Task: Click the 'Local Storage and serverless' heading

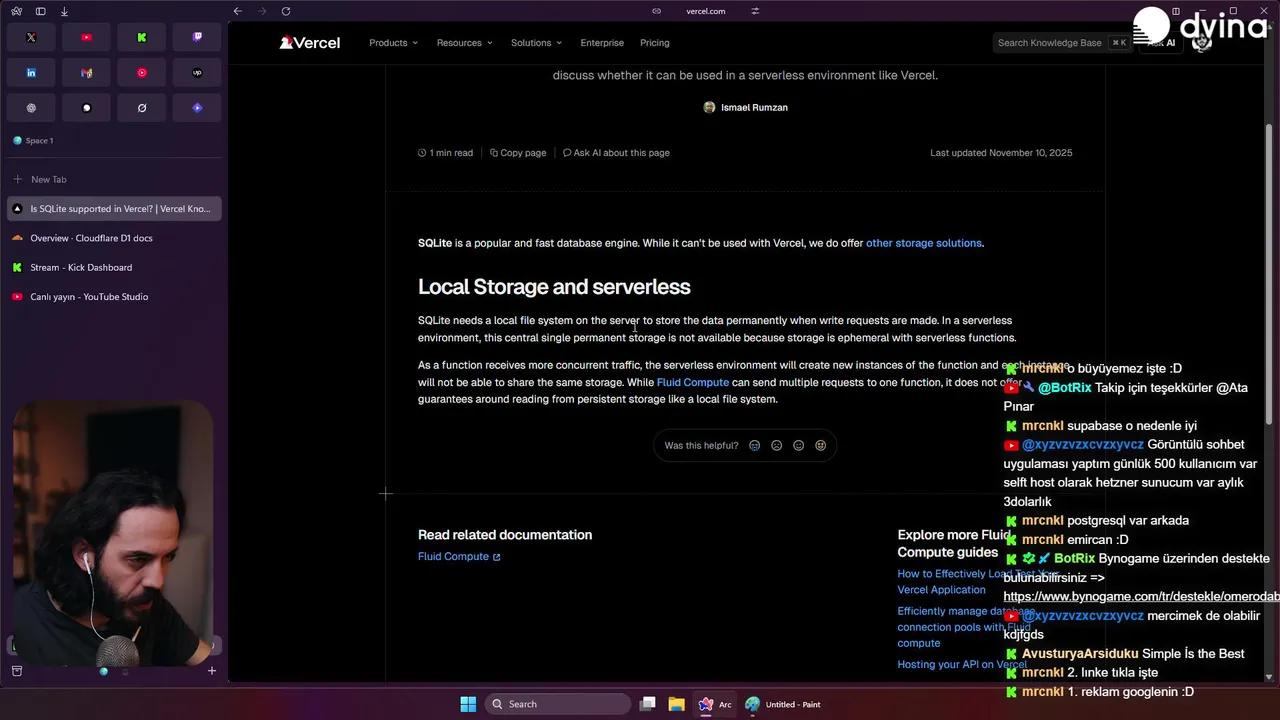Action: coord(554,287)
